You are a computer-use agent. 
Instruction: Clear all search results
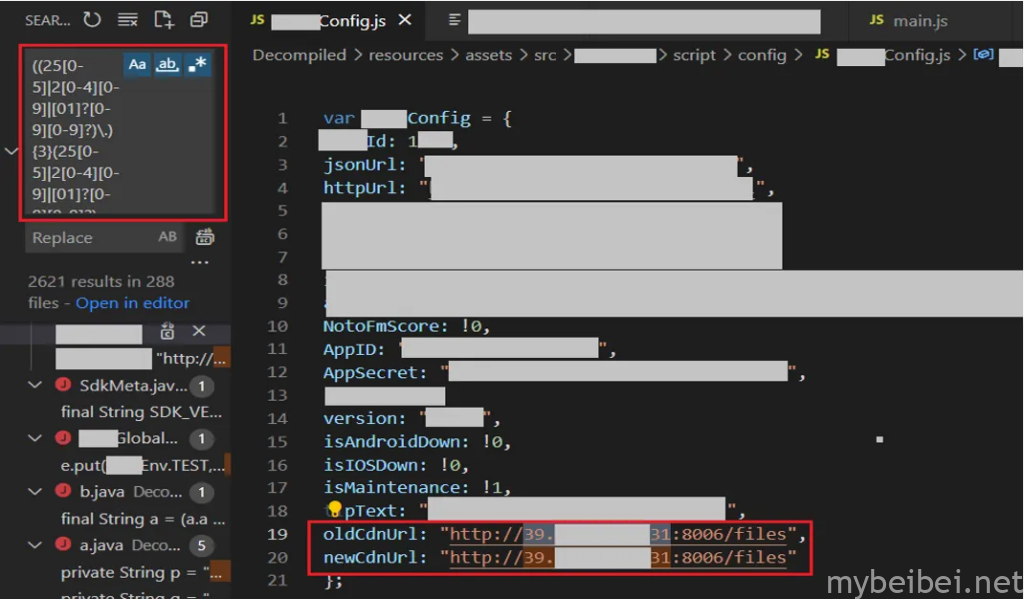pos(127,19)
